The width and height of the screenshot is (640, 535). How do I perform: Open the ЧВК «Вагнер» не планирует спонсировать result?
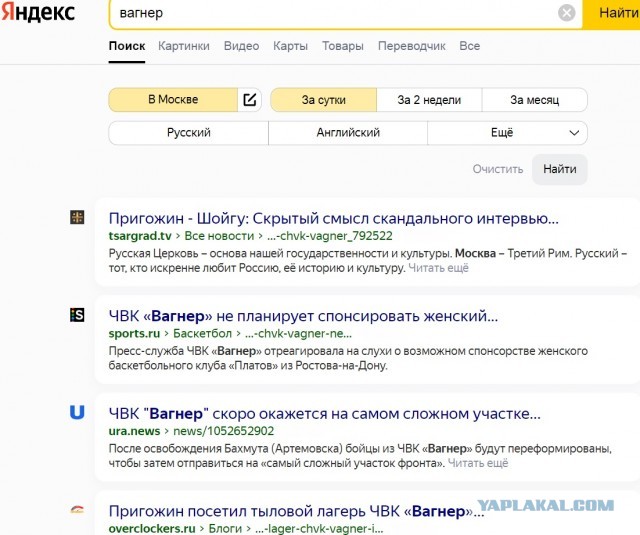pos(303,316)
